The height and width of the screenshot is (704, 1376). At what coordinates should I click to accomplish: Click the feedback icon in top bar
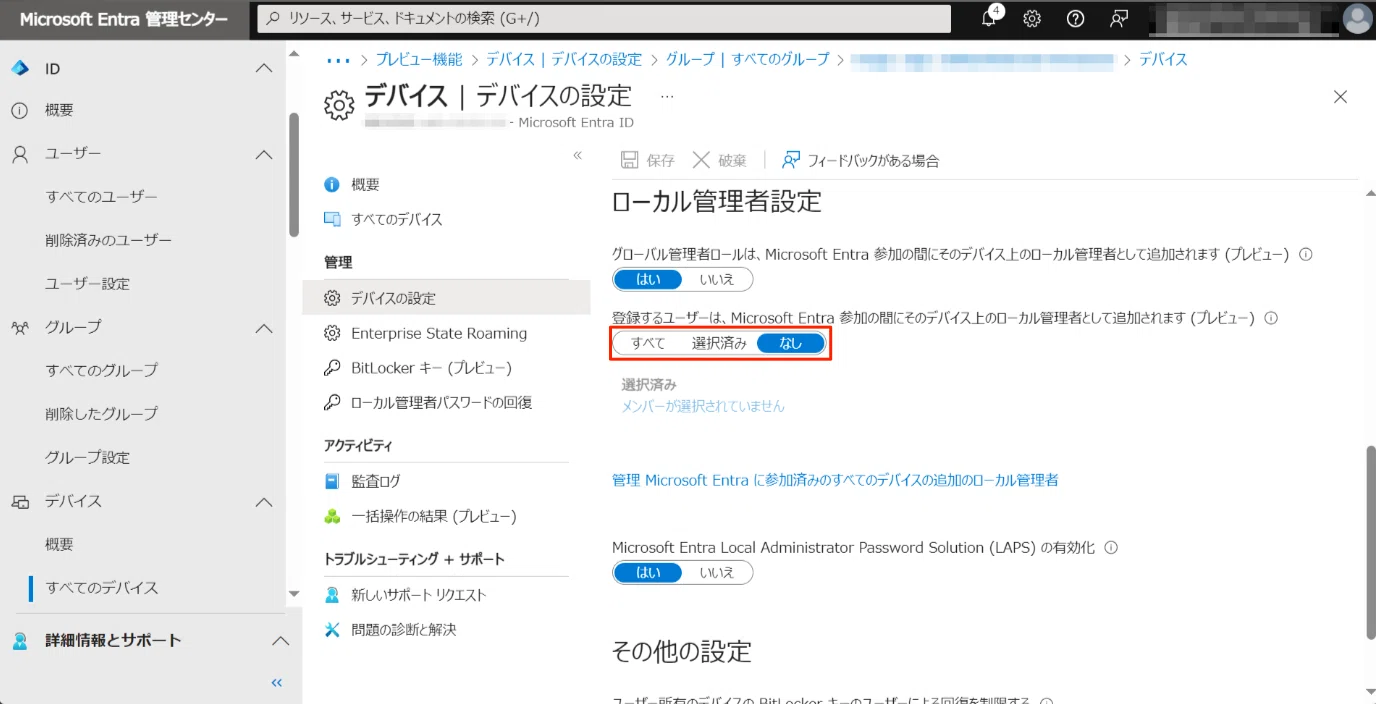(1119, 19)
